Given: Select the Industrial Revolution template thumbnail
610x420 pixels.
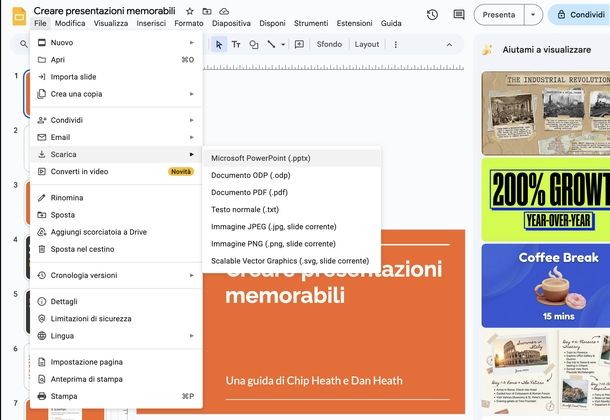Looking at the screenshot, I should pyautogui.click(x=545, y=113).
